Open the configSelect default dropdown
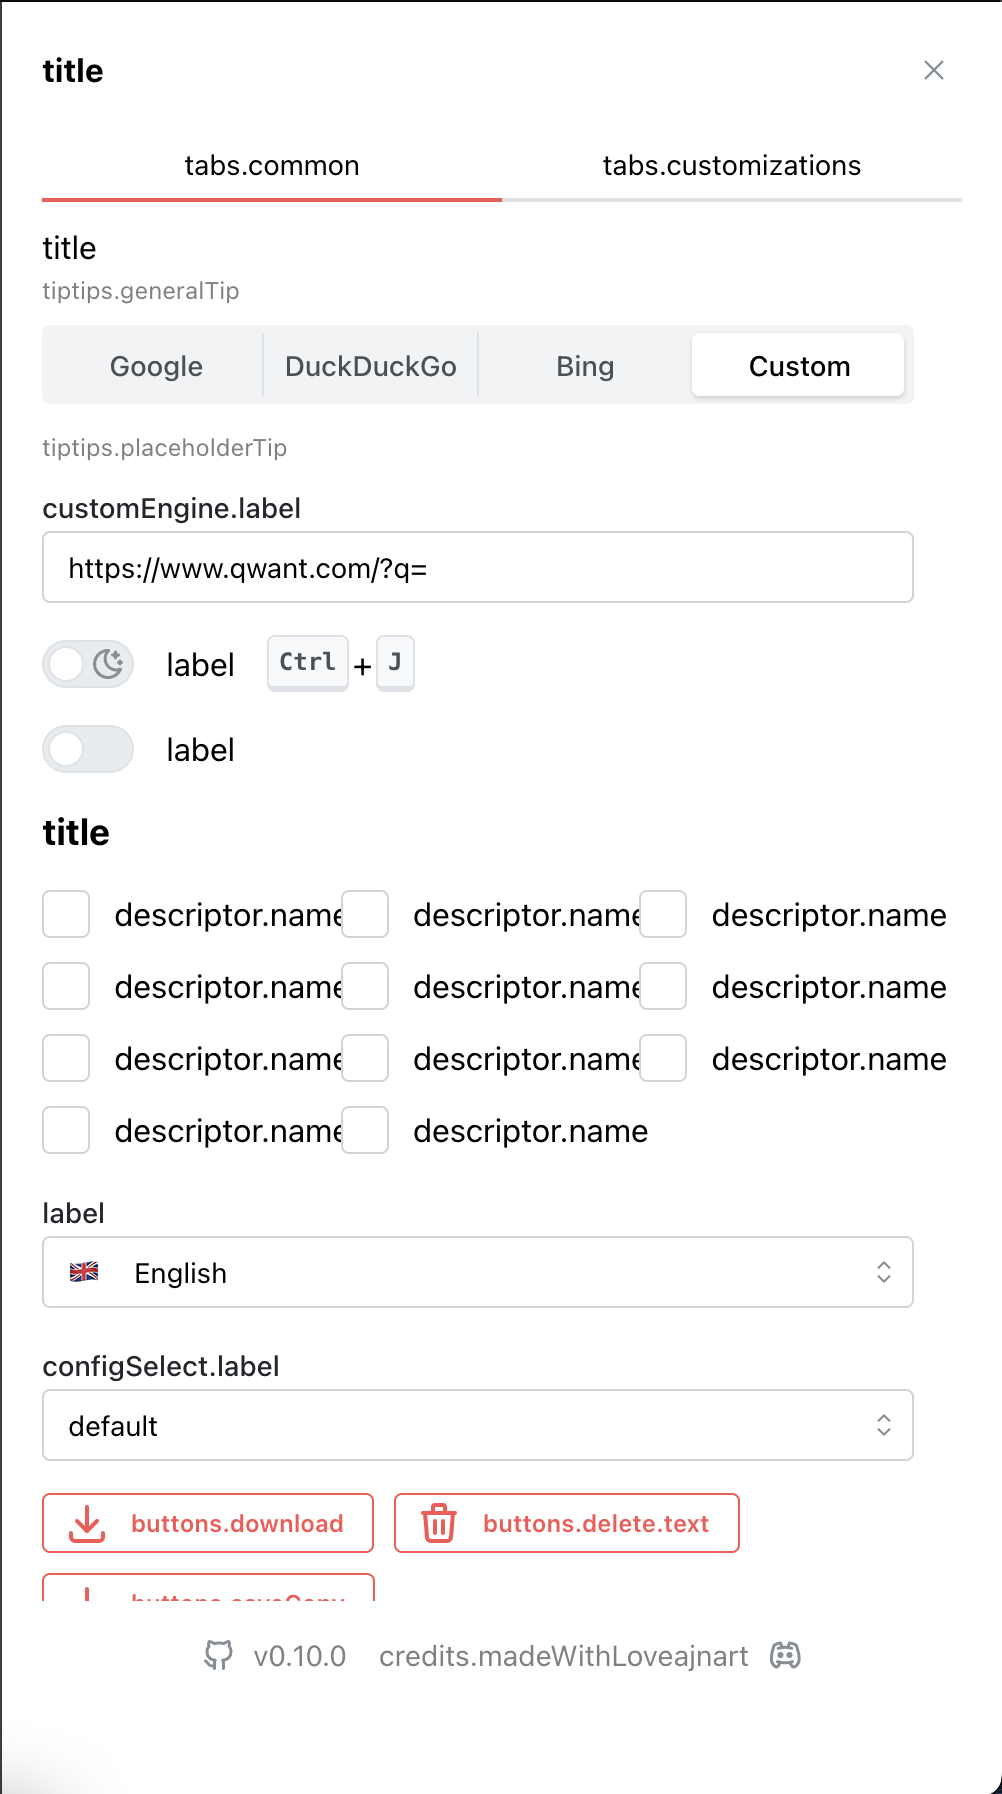The image size is (1002, 1794). click(477, 1425)
